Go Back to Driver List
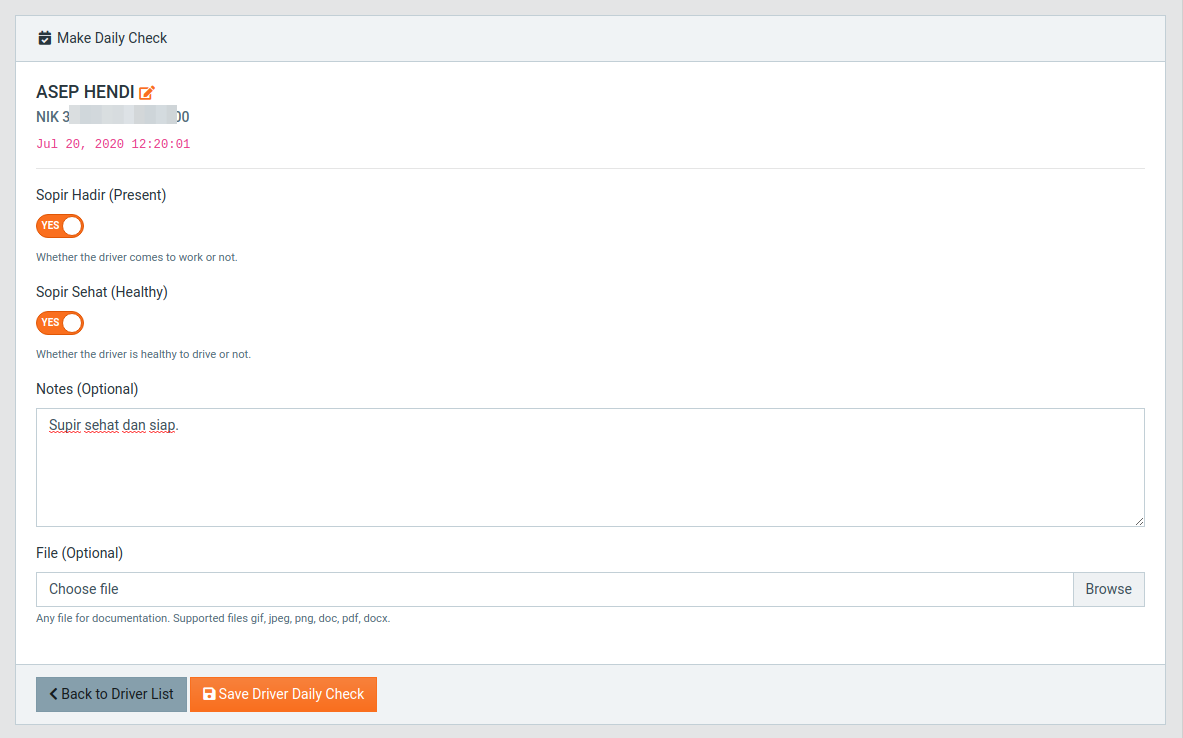This screenshot has width=1183, height=738. click(112, 694)
